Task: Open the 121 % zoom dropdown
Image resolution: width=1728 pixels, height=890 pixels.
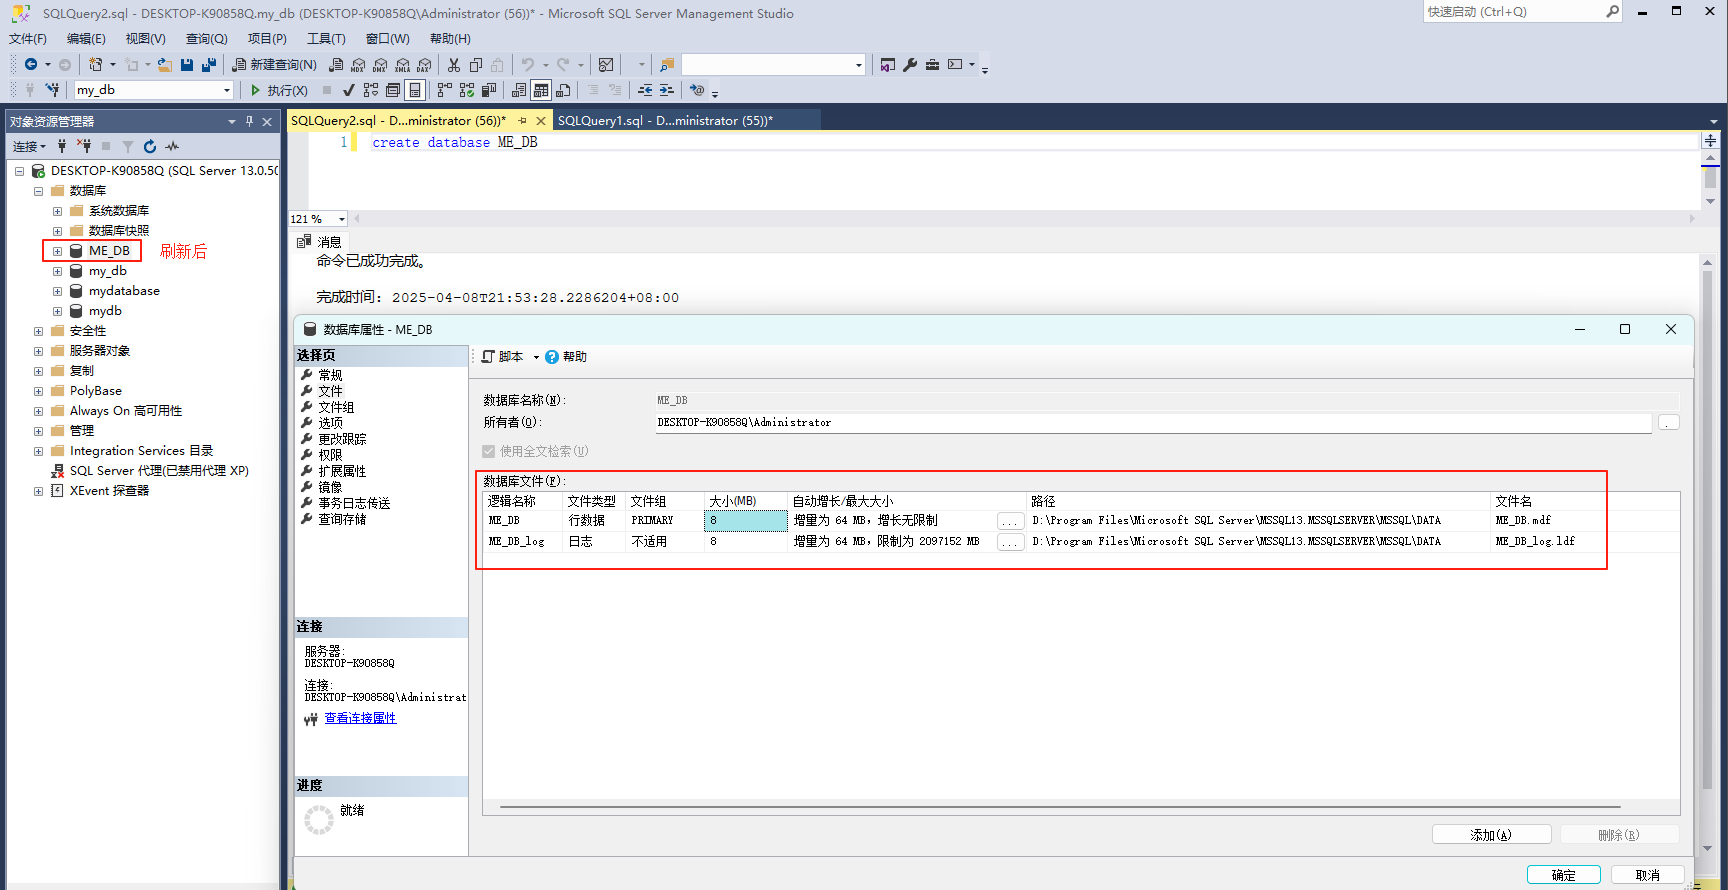Action: 341,219
